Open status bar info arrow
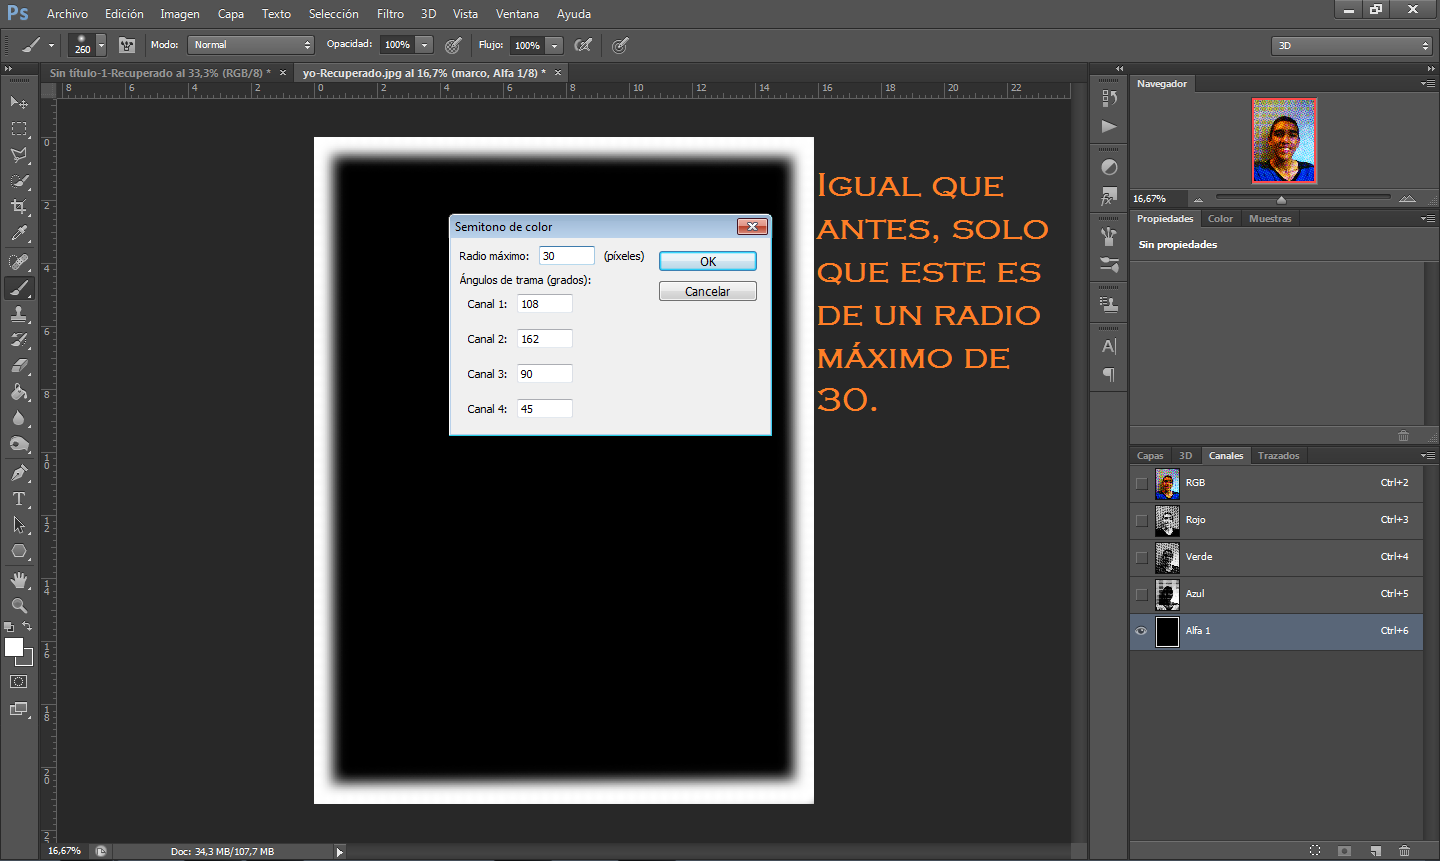Viewport: 1440px width, 861px height. (x=340, y=852)
